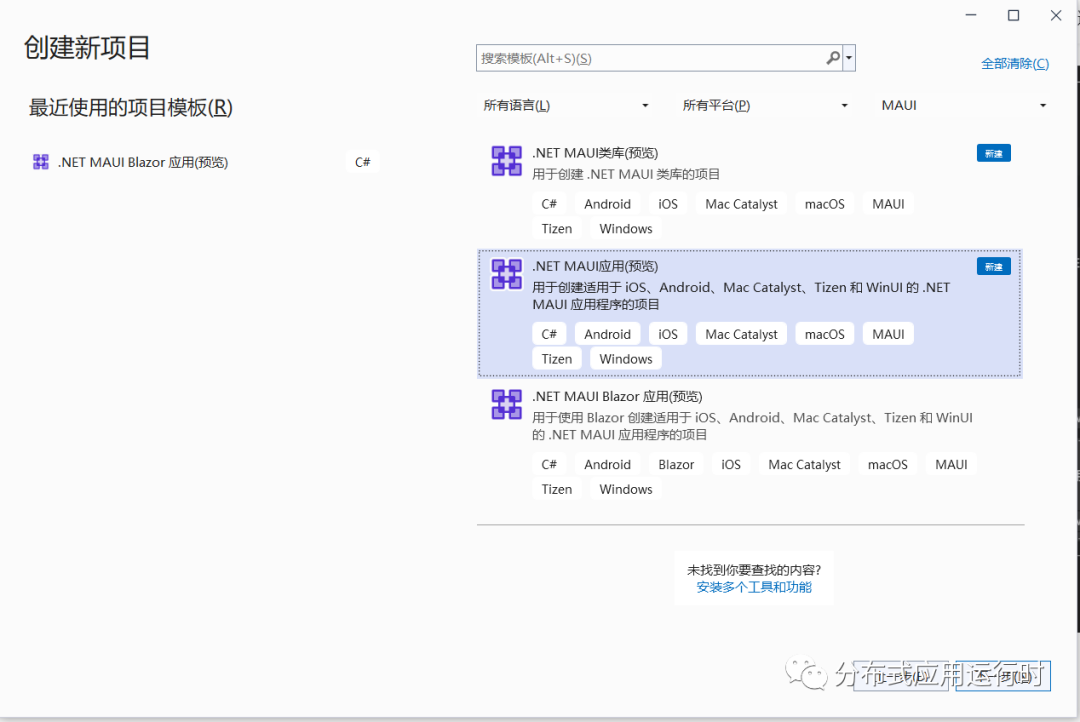Click the icon of the .NET MAUI应用(预览) template
The image size is (1080, 722).
coord(506,274)
